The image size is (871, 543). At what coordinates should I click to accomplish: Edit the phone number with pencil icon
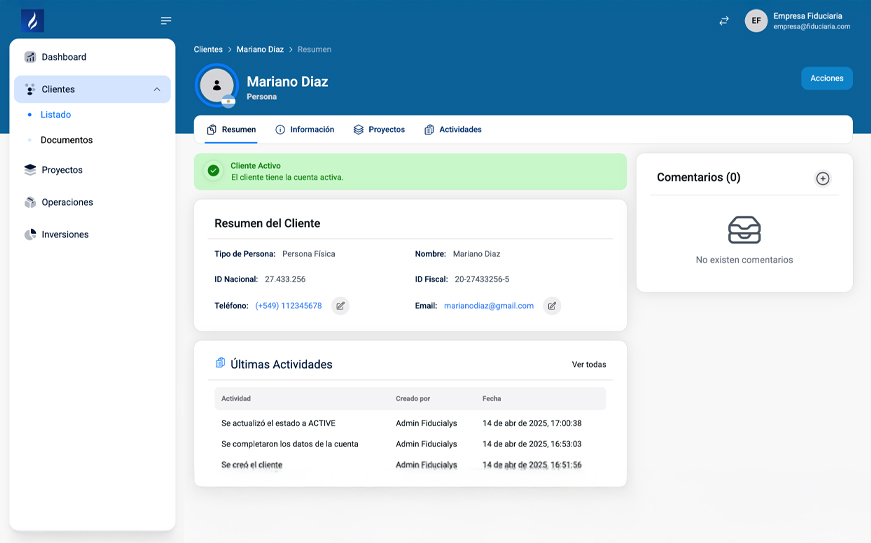coord(340,306)
